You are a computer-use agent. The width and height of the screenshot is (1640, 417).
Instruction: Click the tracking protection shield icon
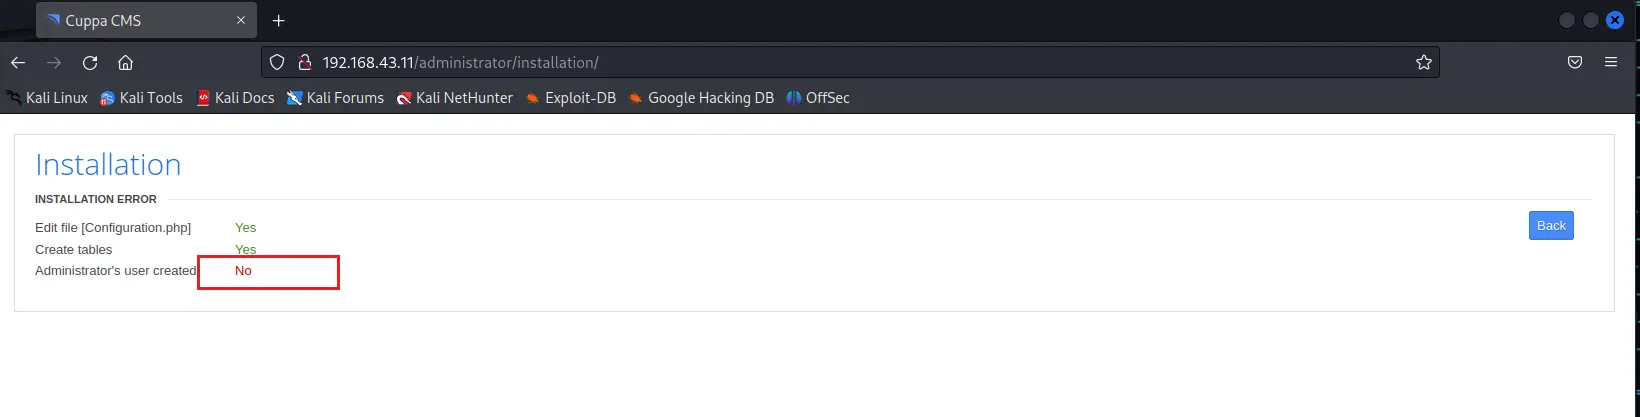pos(278,62)
